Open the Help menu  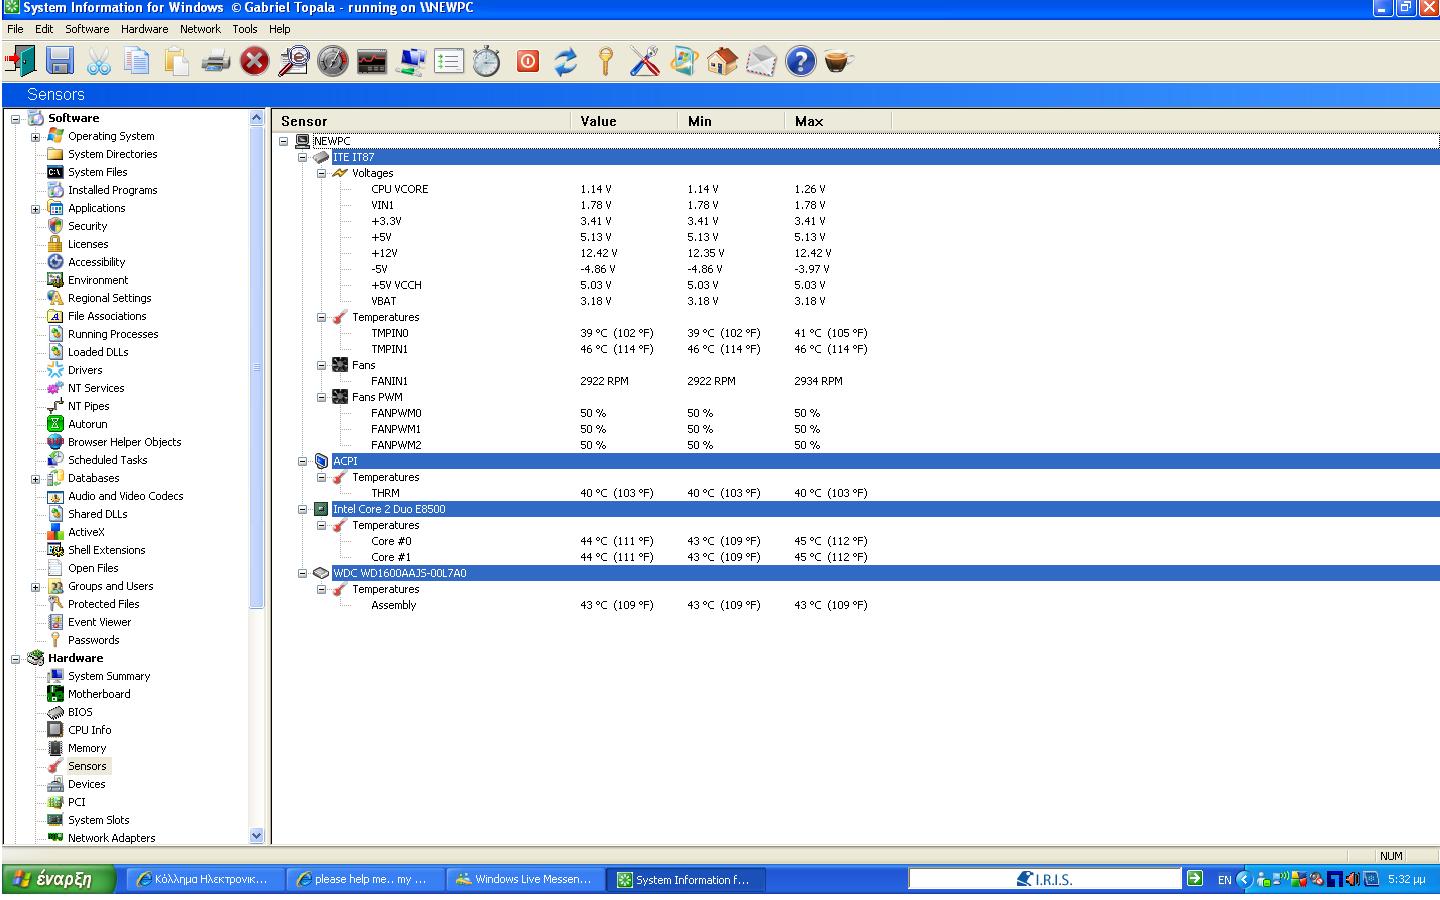click(280, 29)
